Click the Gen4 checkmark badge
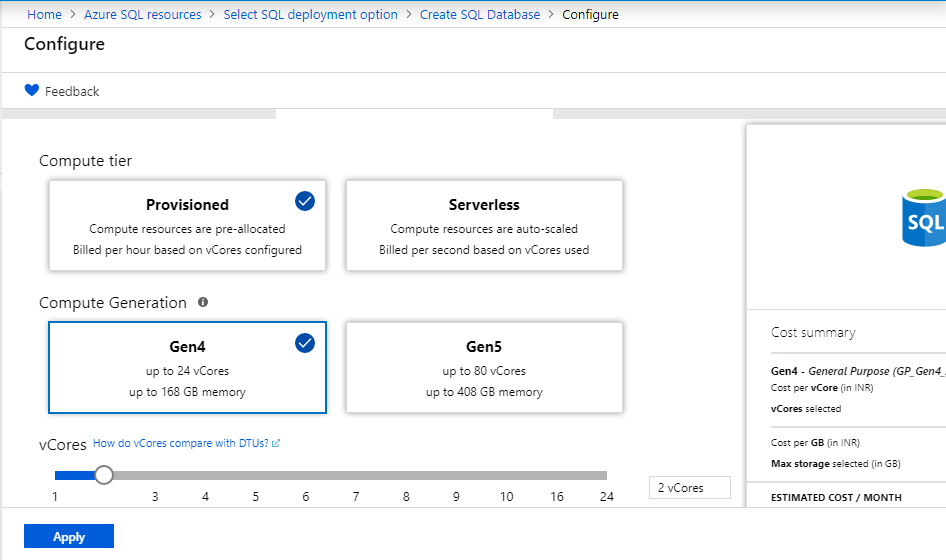Viewport: 946px width, 560px height. click(305, 343)
